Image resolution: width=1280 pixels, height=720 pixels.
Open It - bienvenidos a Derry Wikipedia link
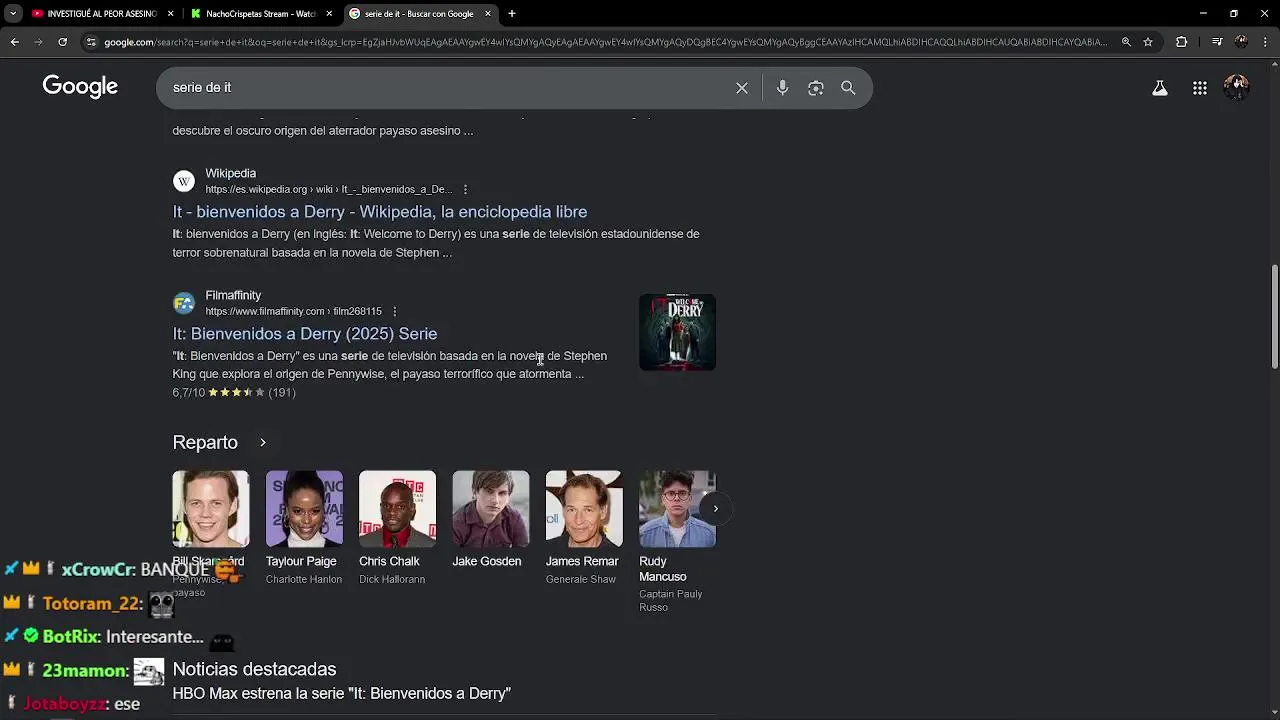coord(380,212)
